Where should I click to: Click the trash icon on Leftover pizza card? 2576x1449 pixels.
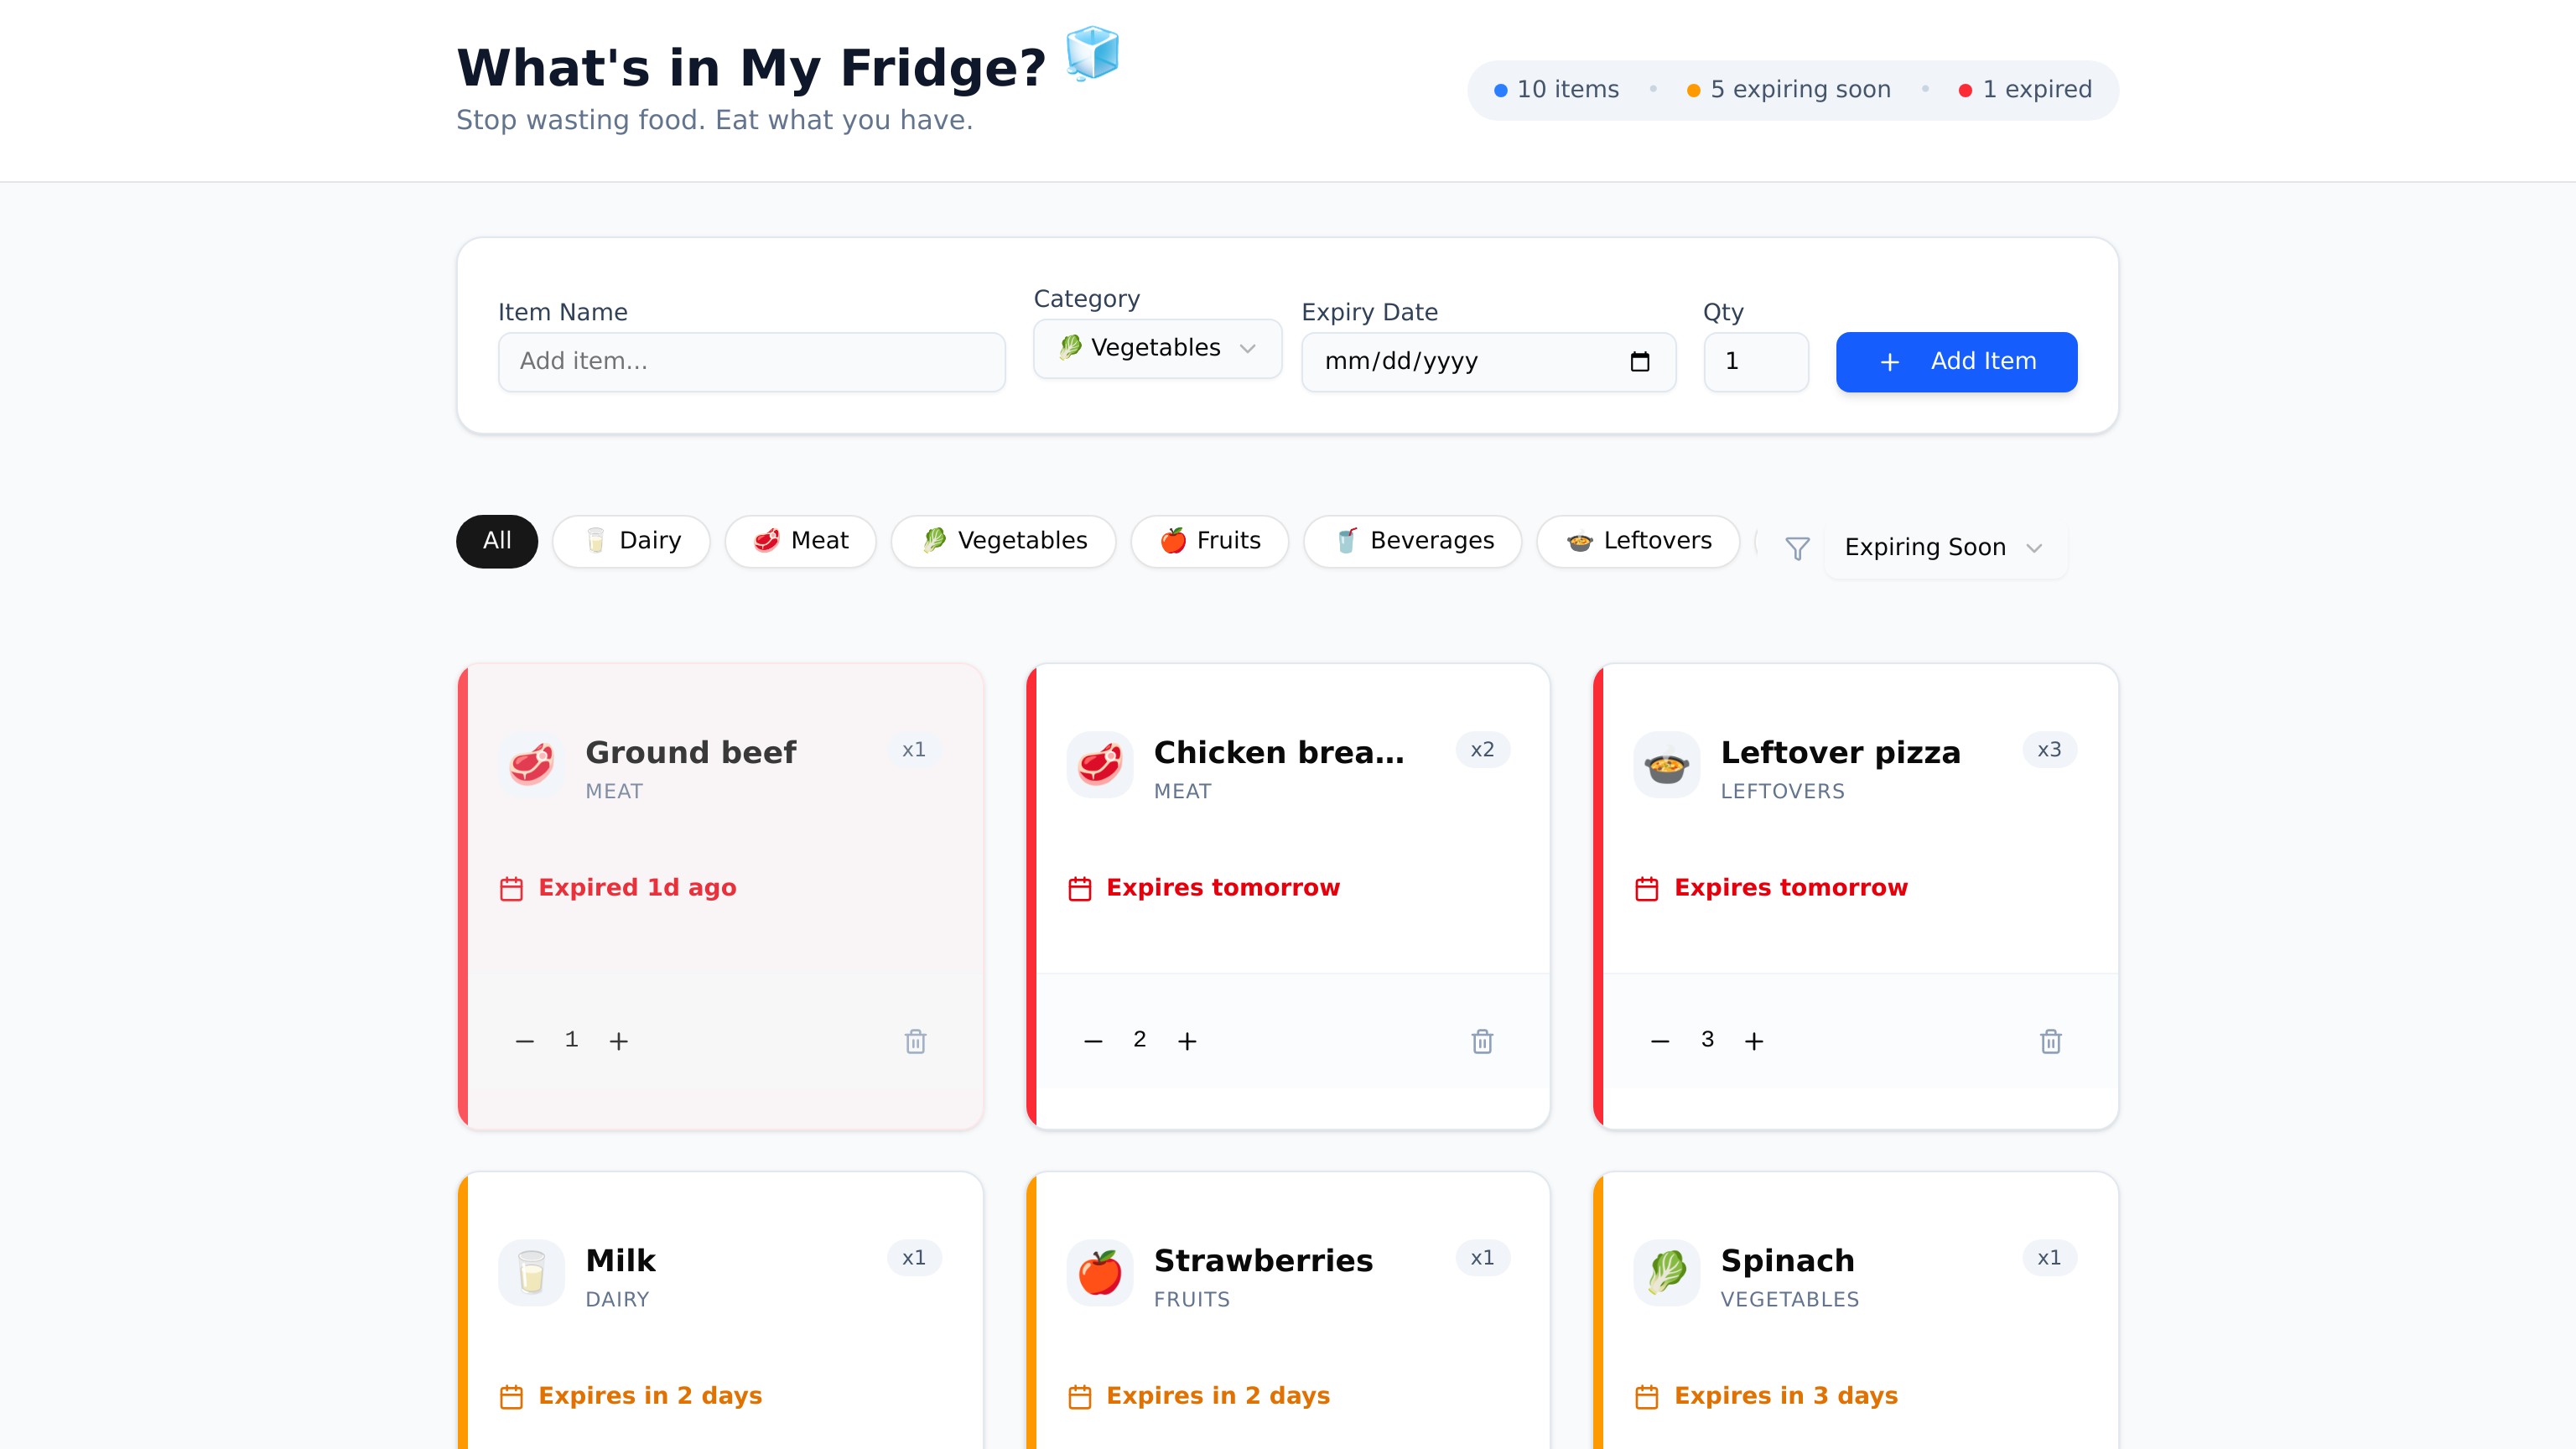(2051, 1040)
